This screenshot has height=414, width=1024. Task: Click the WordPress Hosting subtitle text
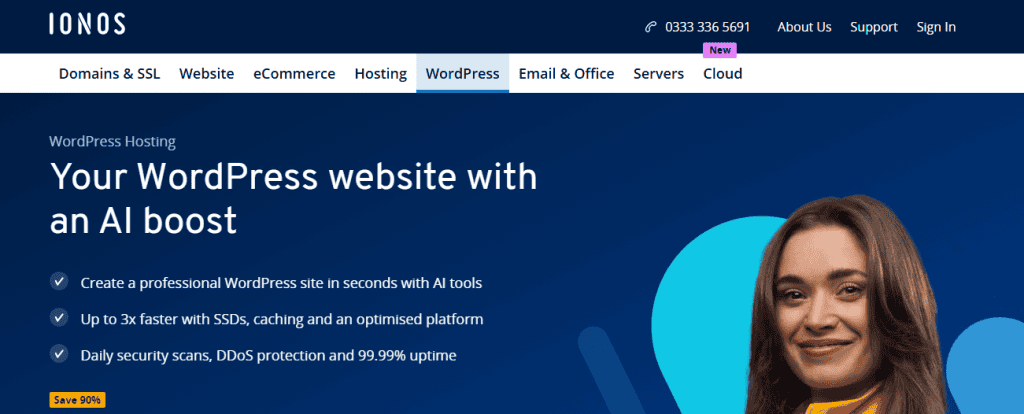pyautogui.click(x=112, y=141)
